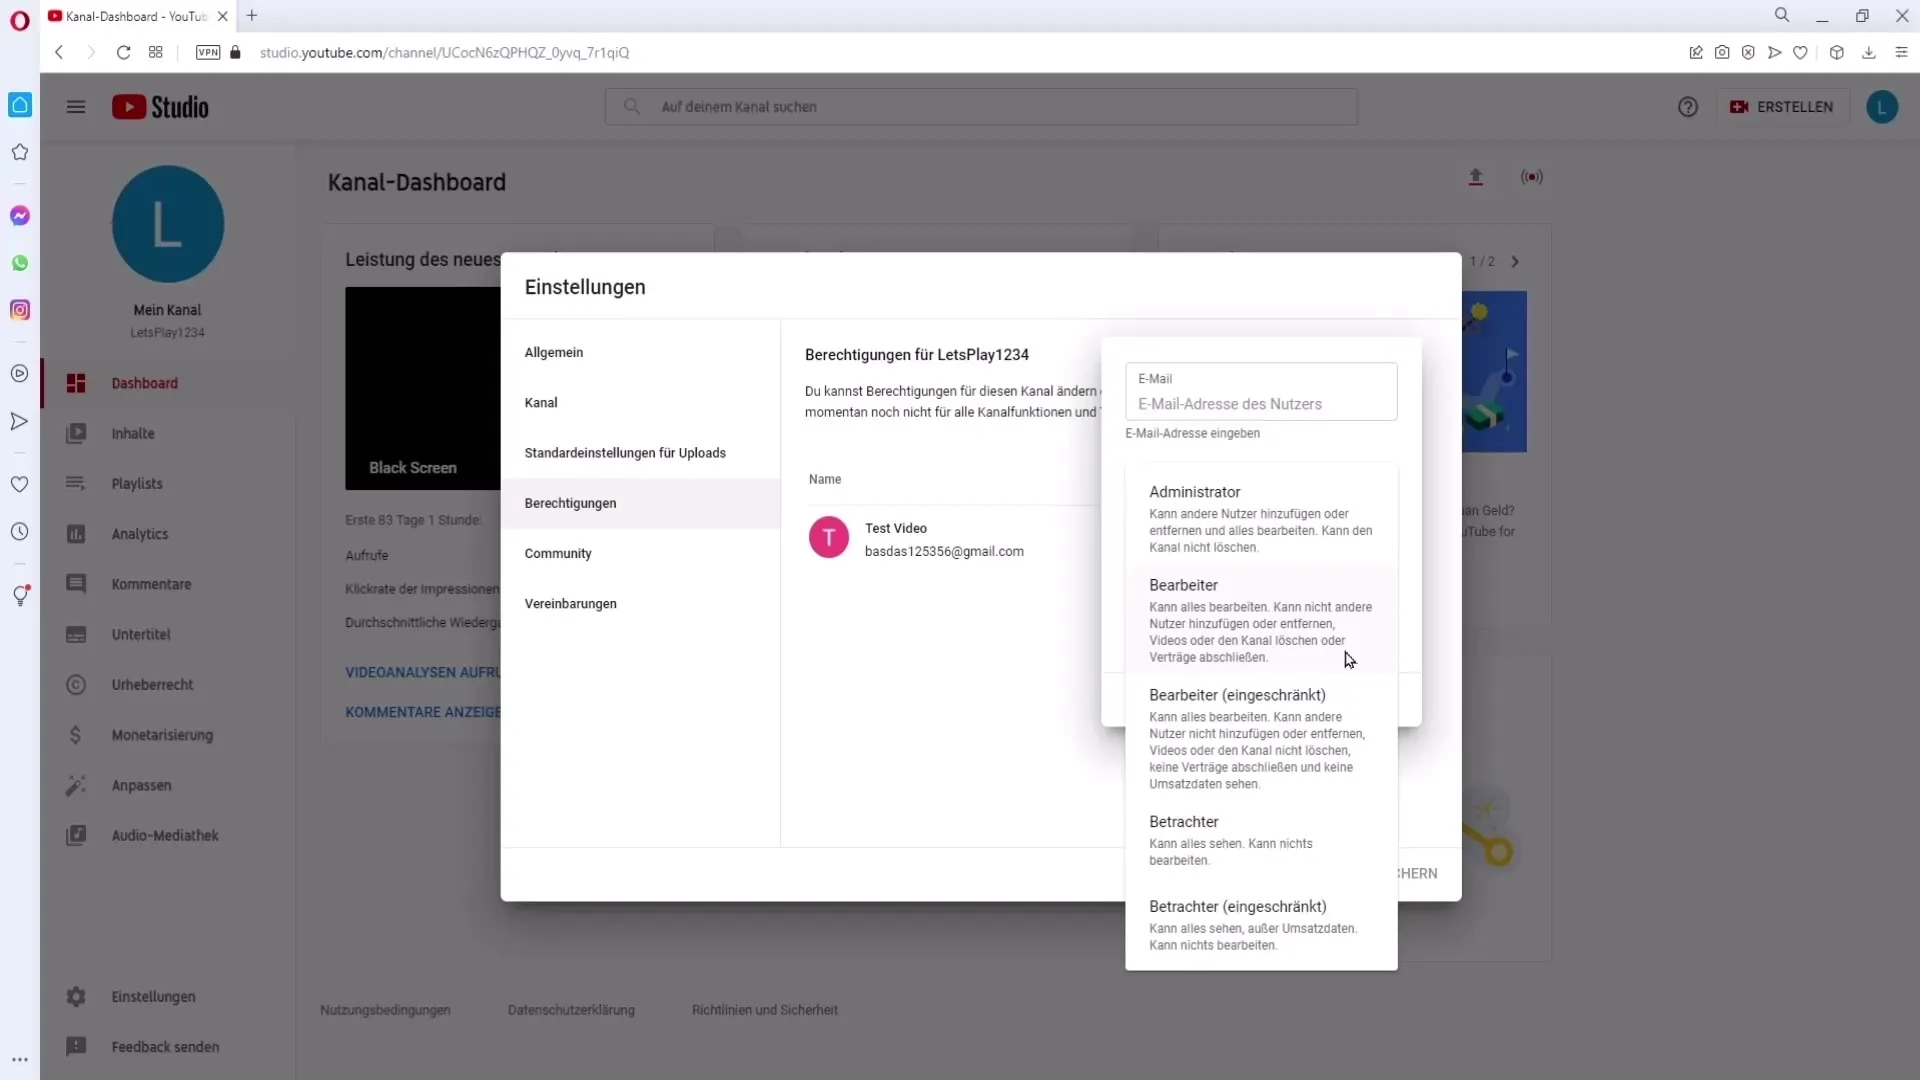
Task: Click Datenschutzerklärung link at bottom
Action: click(x=572, y=1009)
